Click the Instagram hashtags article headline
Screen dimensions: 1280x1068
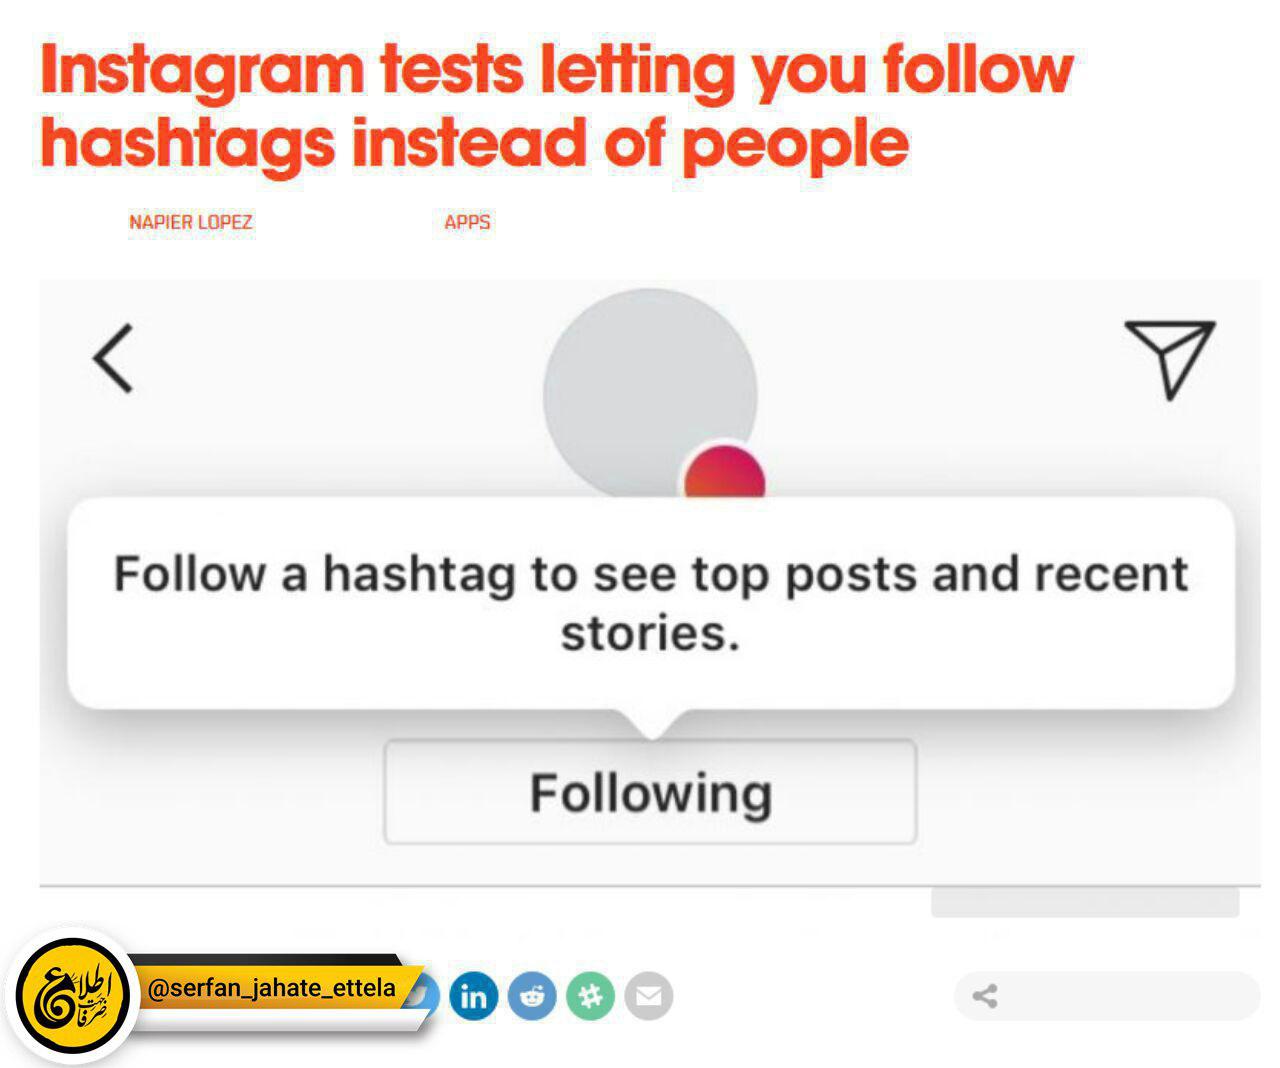pos(556,106)
